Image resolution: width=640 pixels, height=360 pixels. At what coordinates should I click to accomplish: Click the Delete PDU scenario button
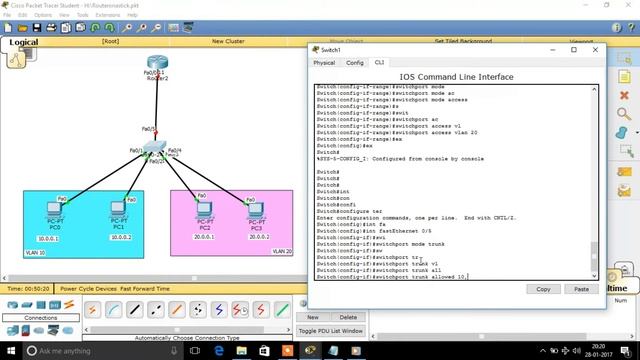pos(348,317)
